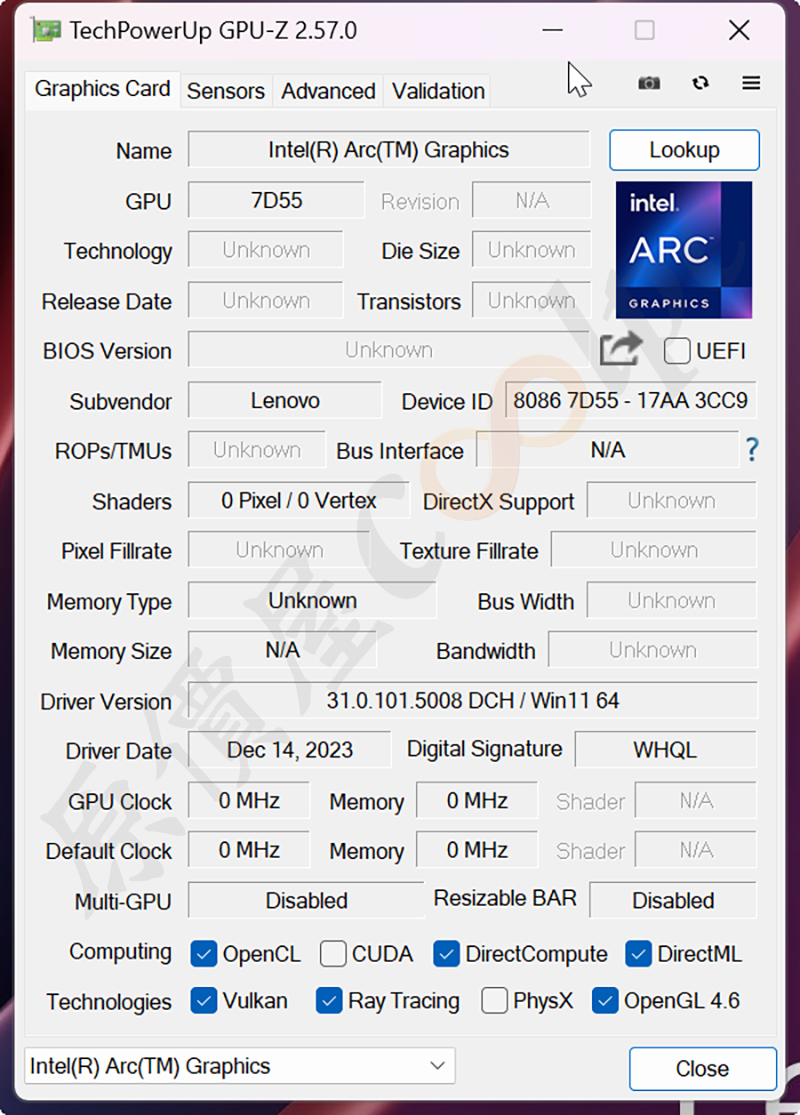Viewport: 800px width, 1115px height.
Task: Click the ROPs/TMUs field showing Unknown
Action: (257, 450)
